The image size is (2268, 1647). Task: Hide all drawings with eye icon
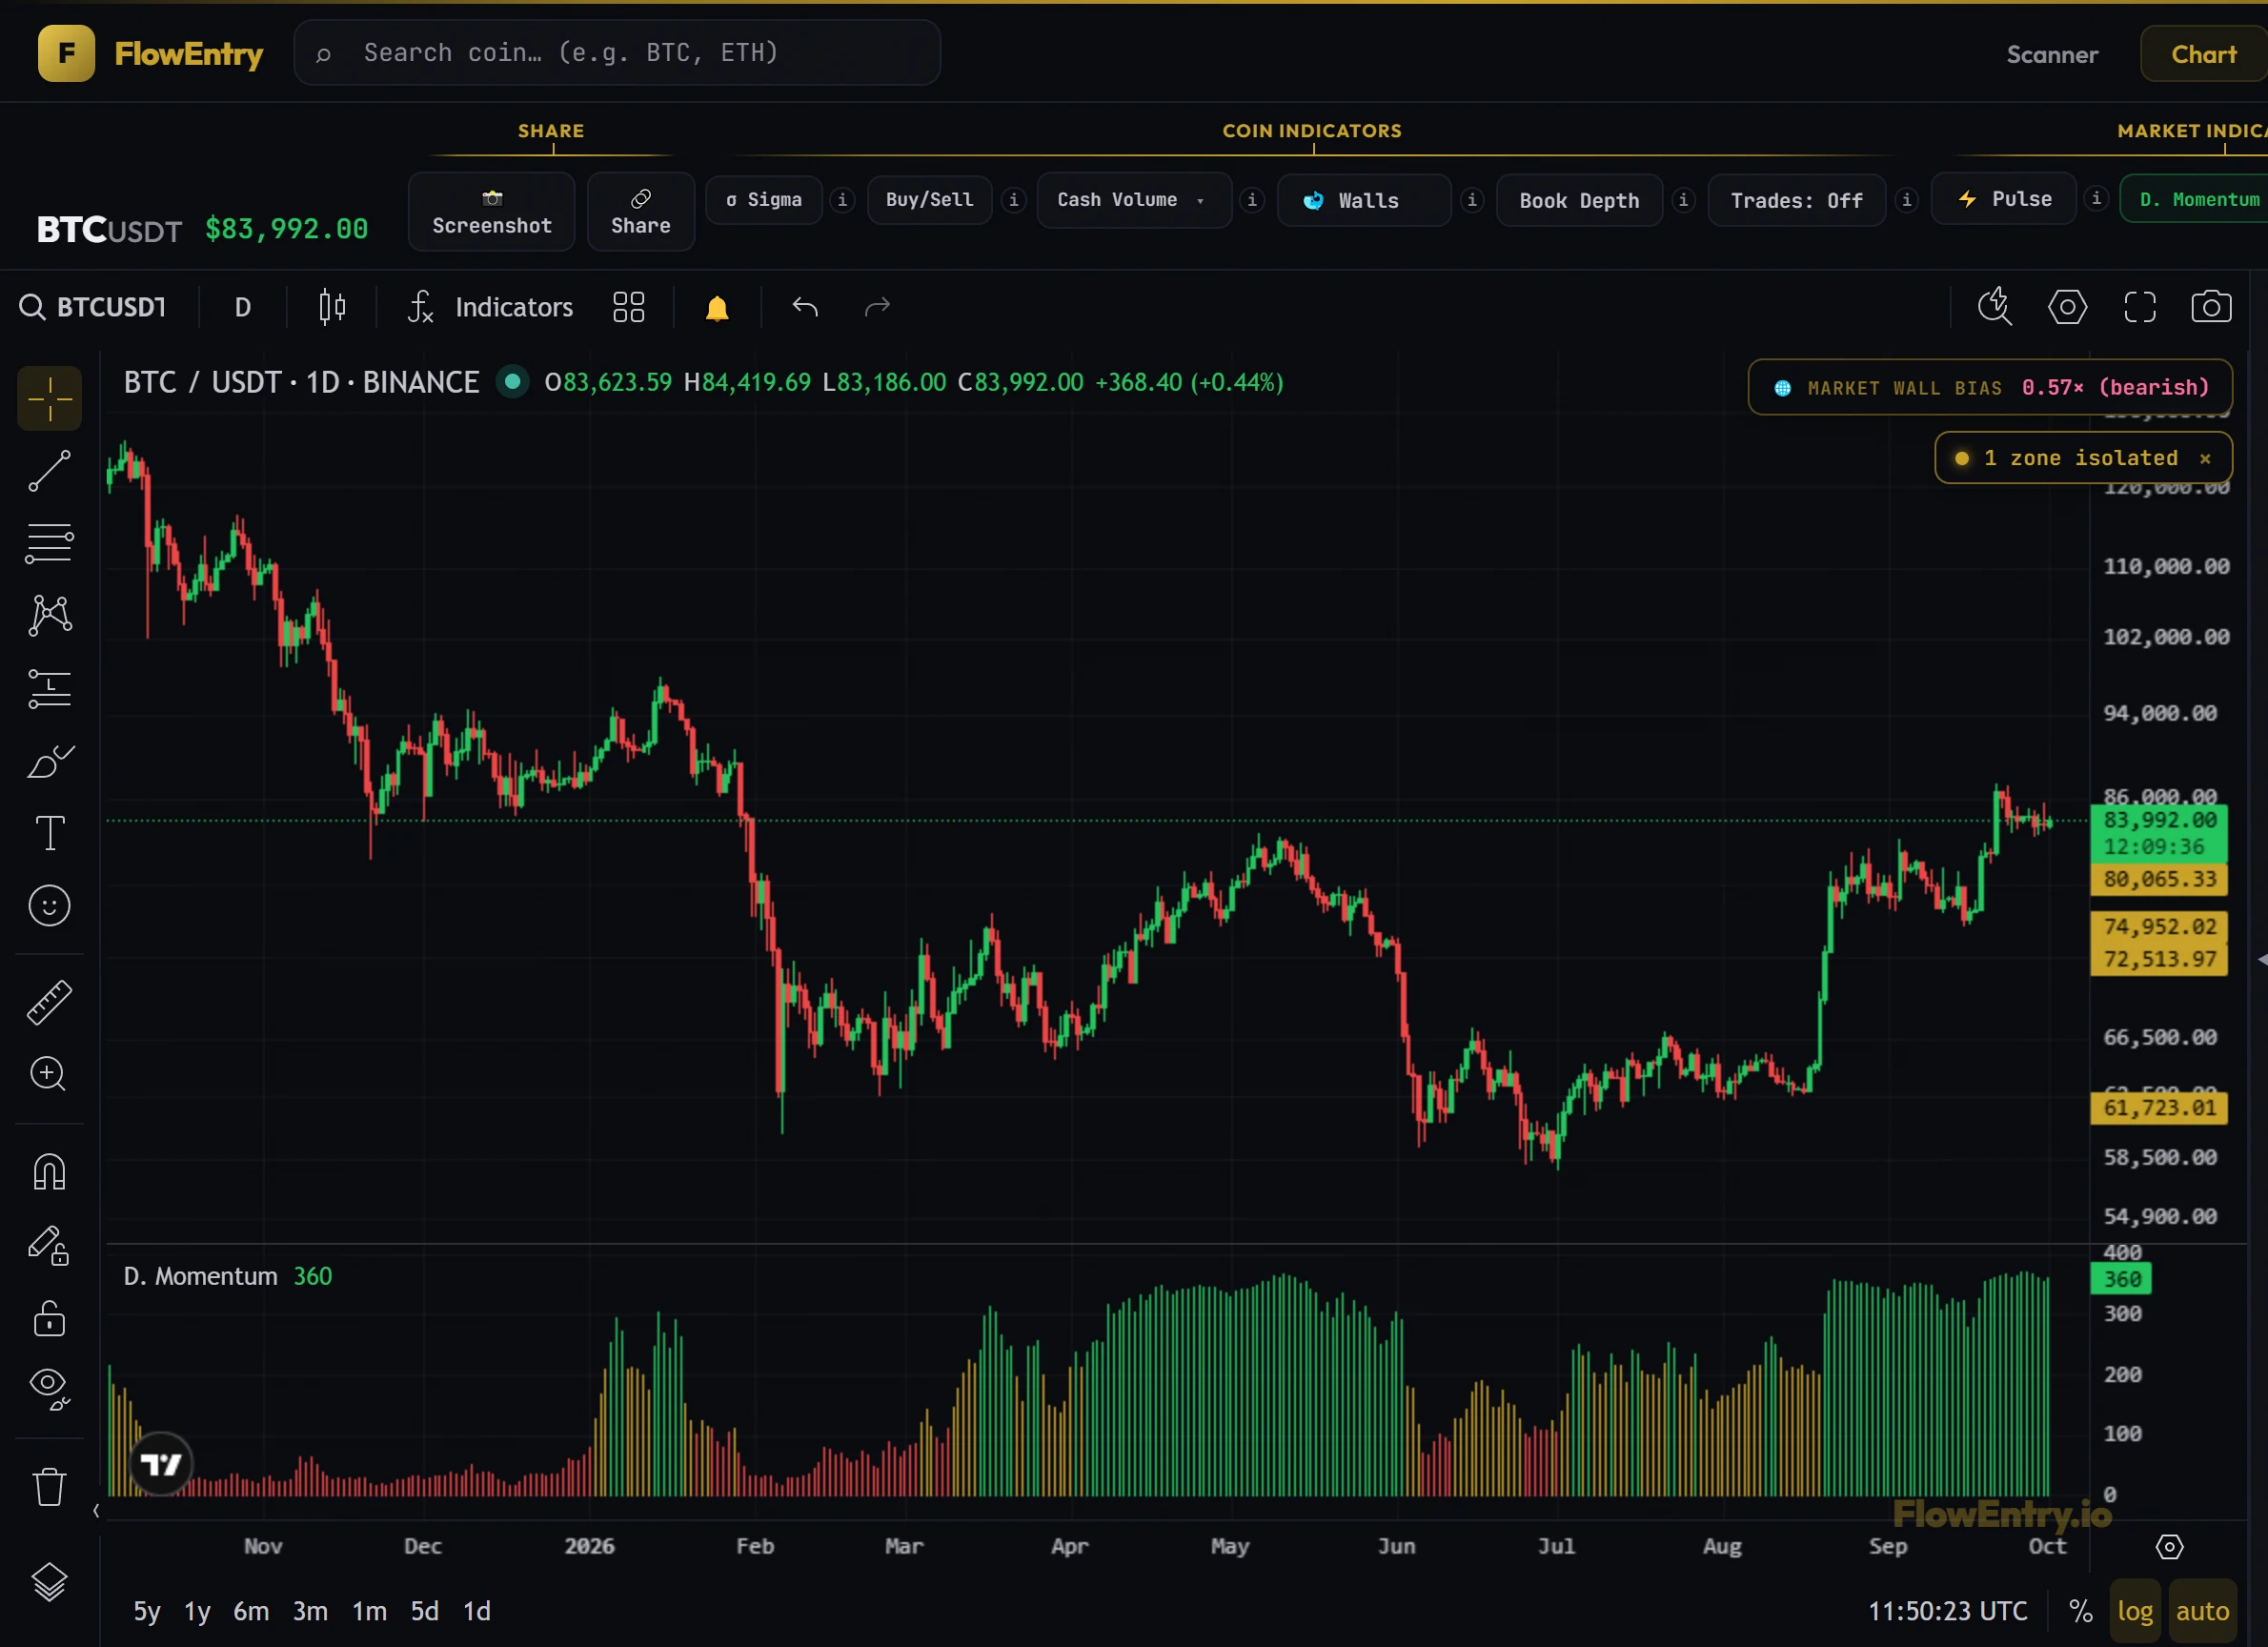tap(49, 1390)
